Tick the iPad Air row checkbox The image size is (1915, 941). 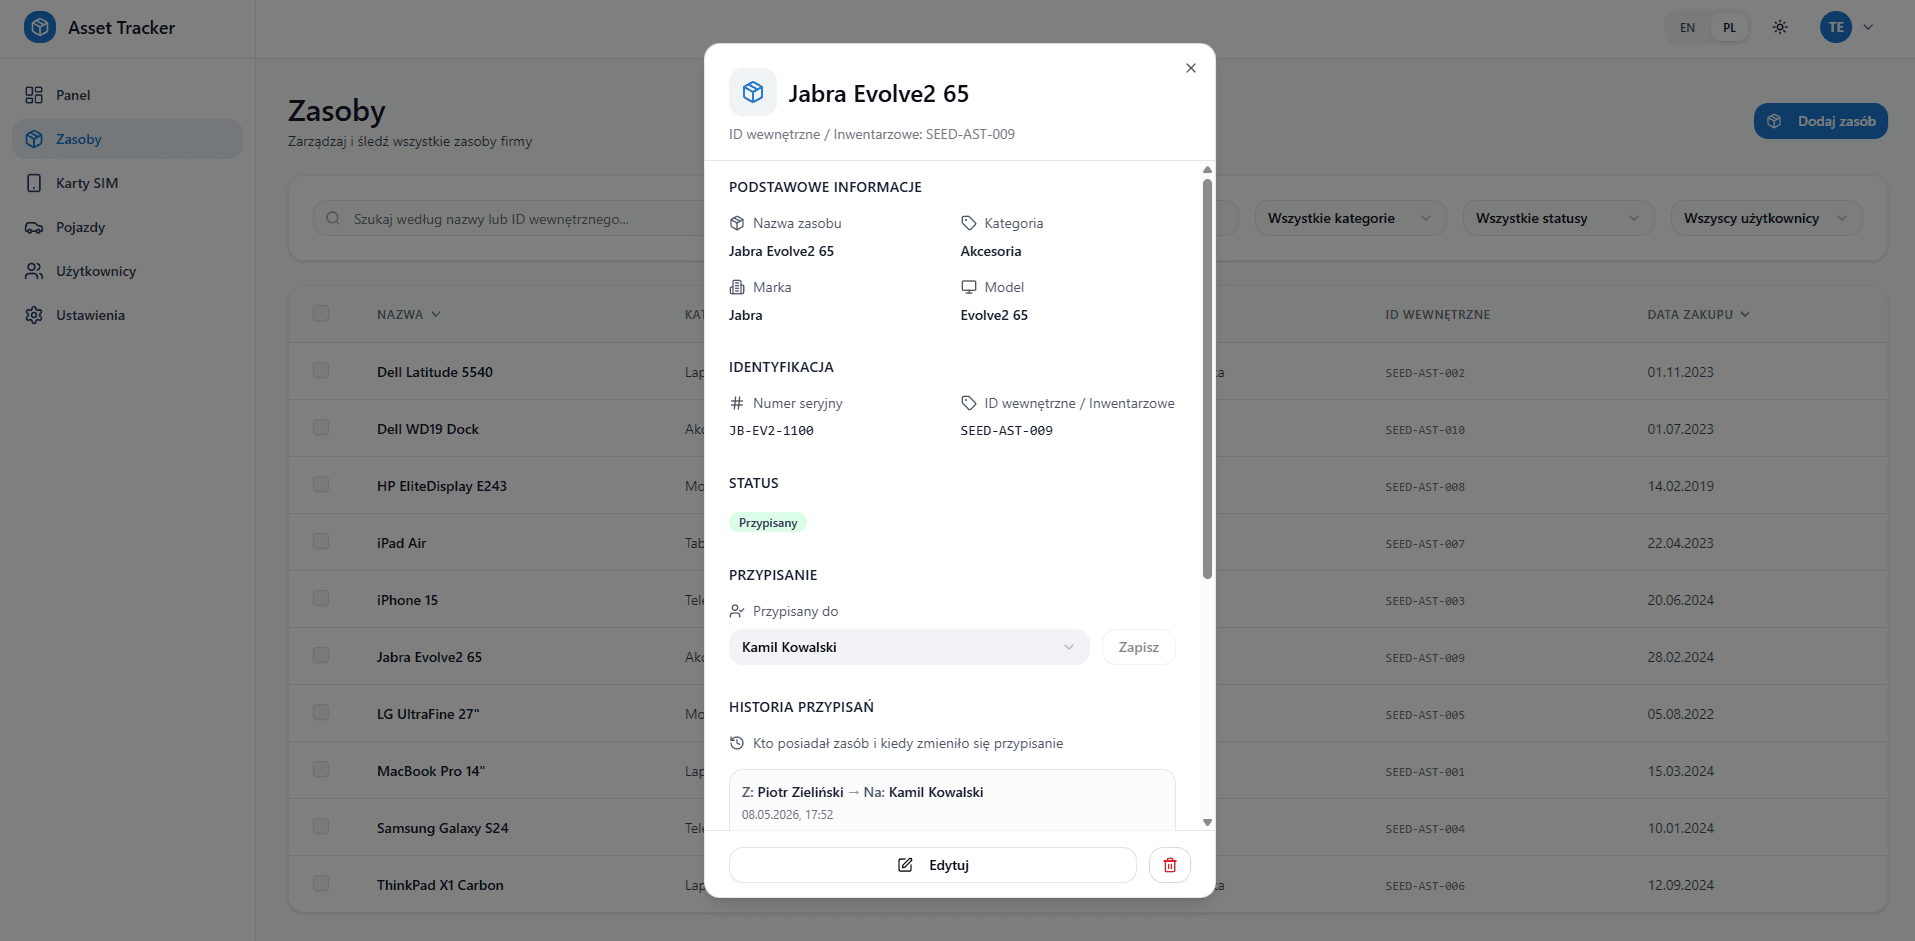(x=321, y=541)
